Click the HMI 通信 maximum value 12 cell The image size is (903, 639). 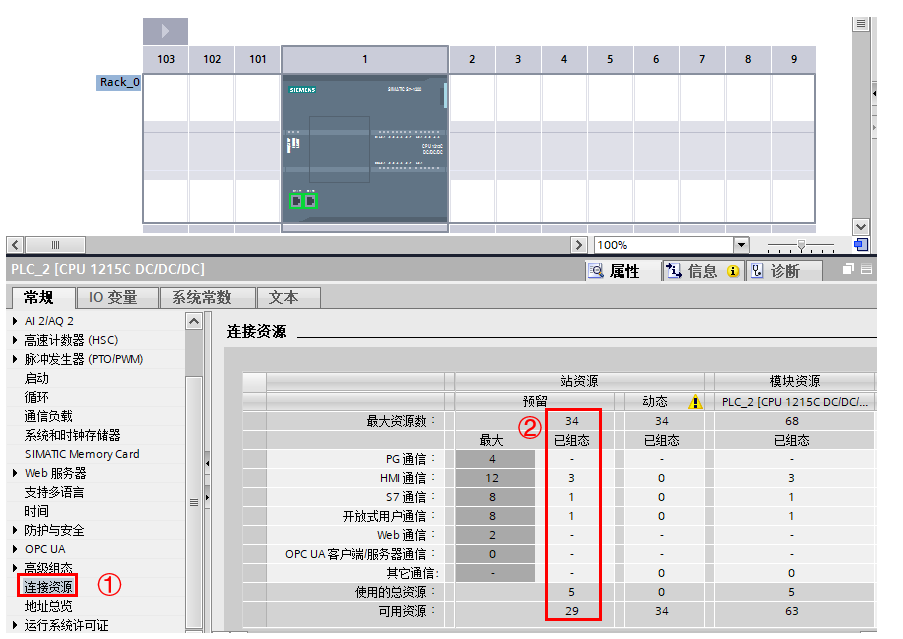tap(493, 478)
